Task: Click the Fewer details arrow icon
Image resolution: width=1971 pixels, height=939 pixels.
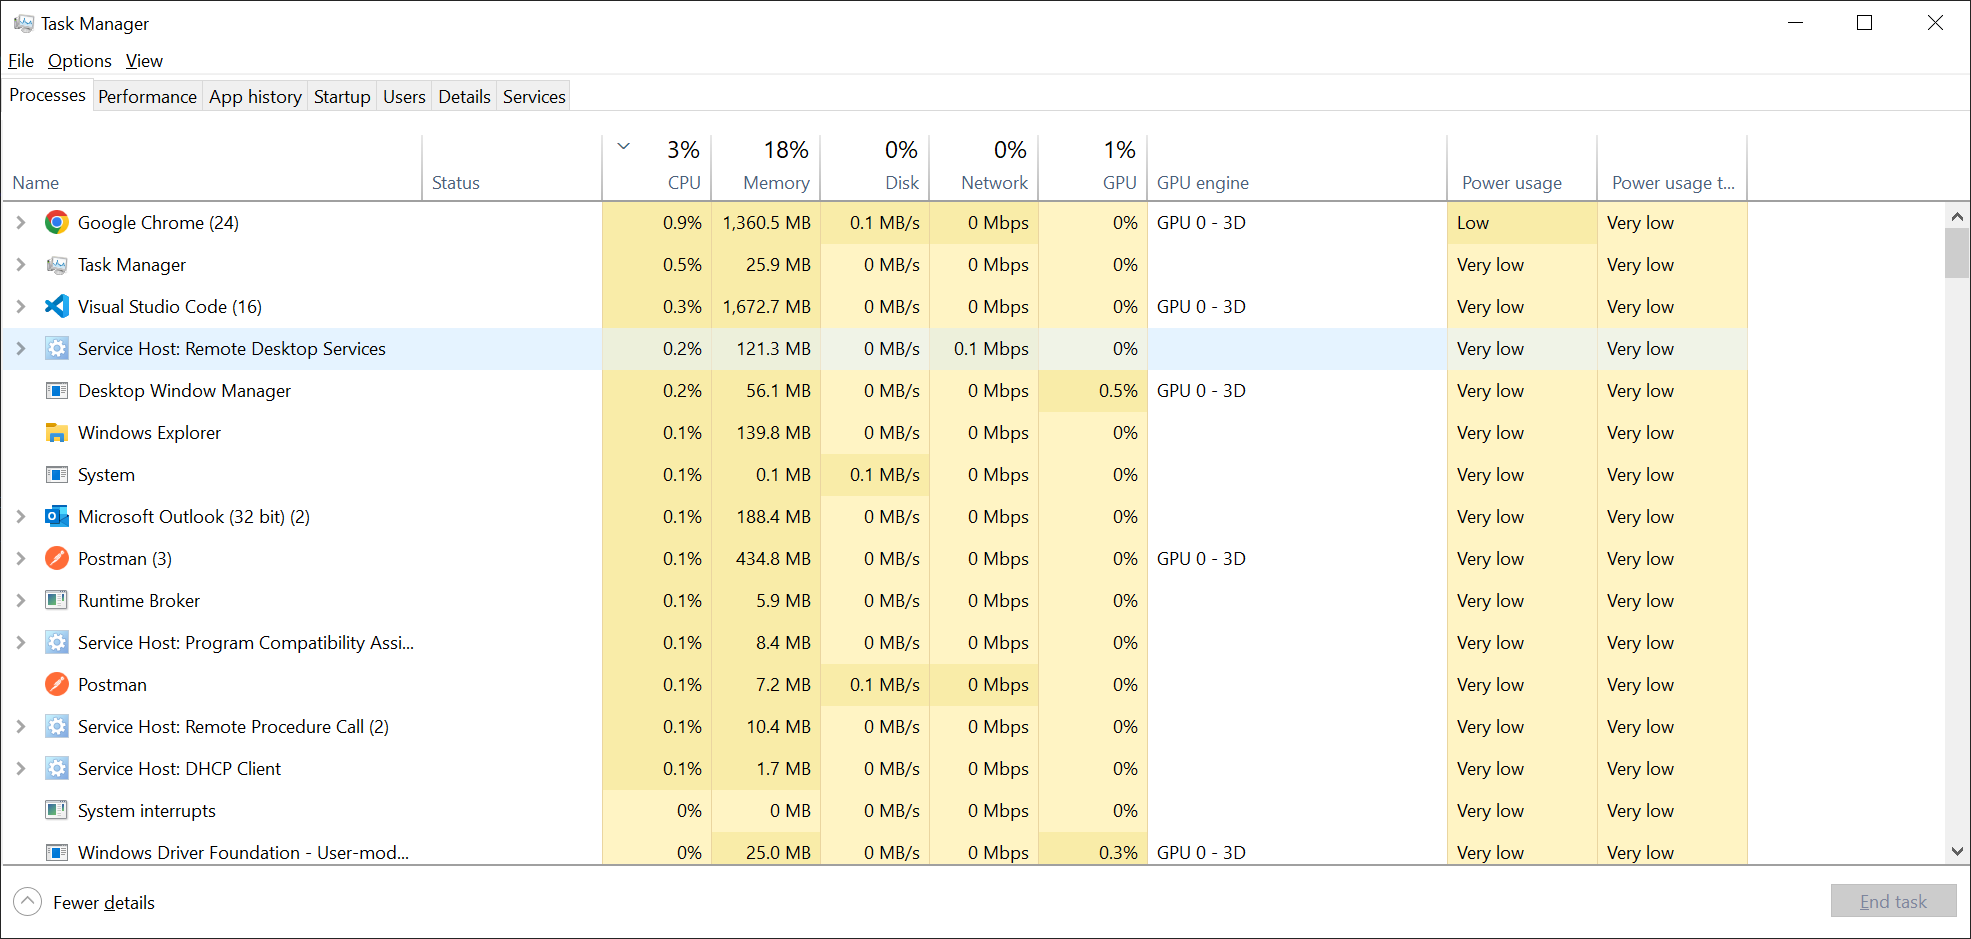Action: pos(28,902)
